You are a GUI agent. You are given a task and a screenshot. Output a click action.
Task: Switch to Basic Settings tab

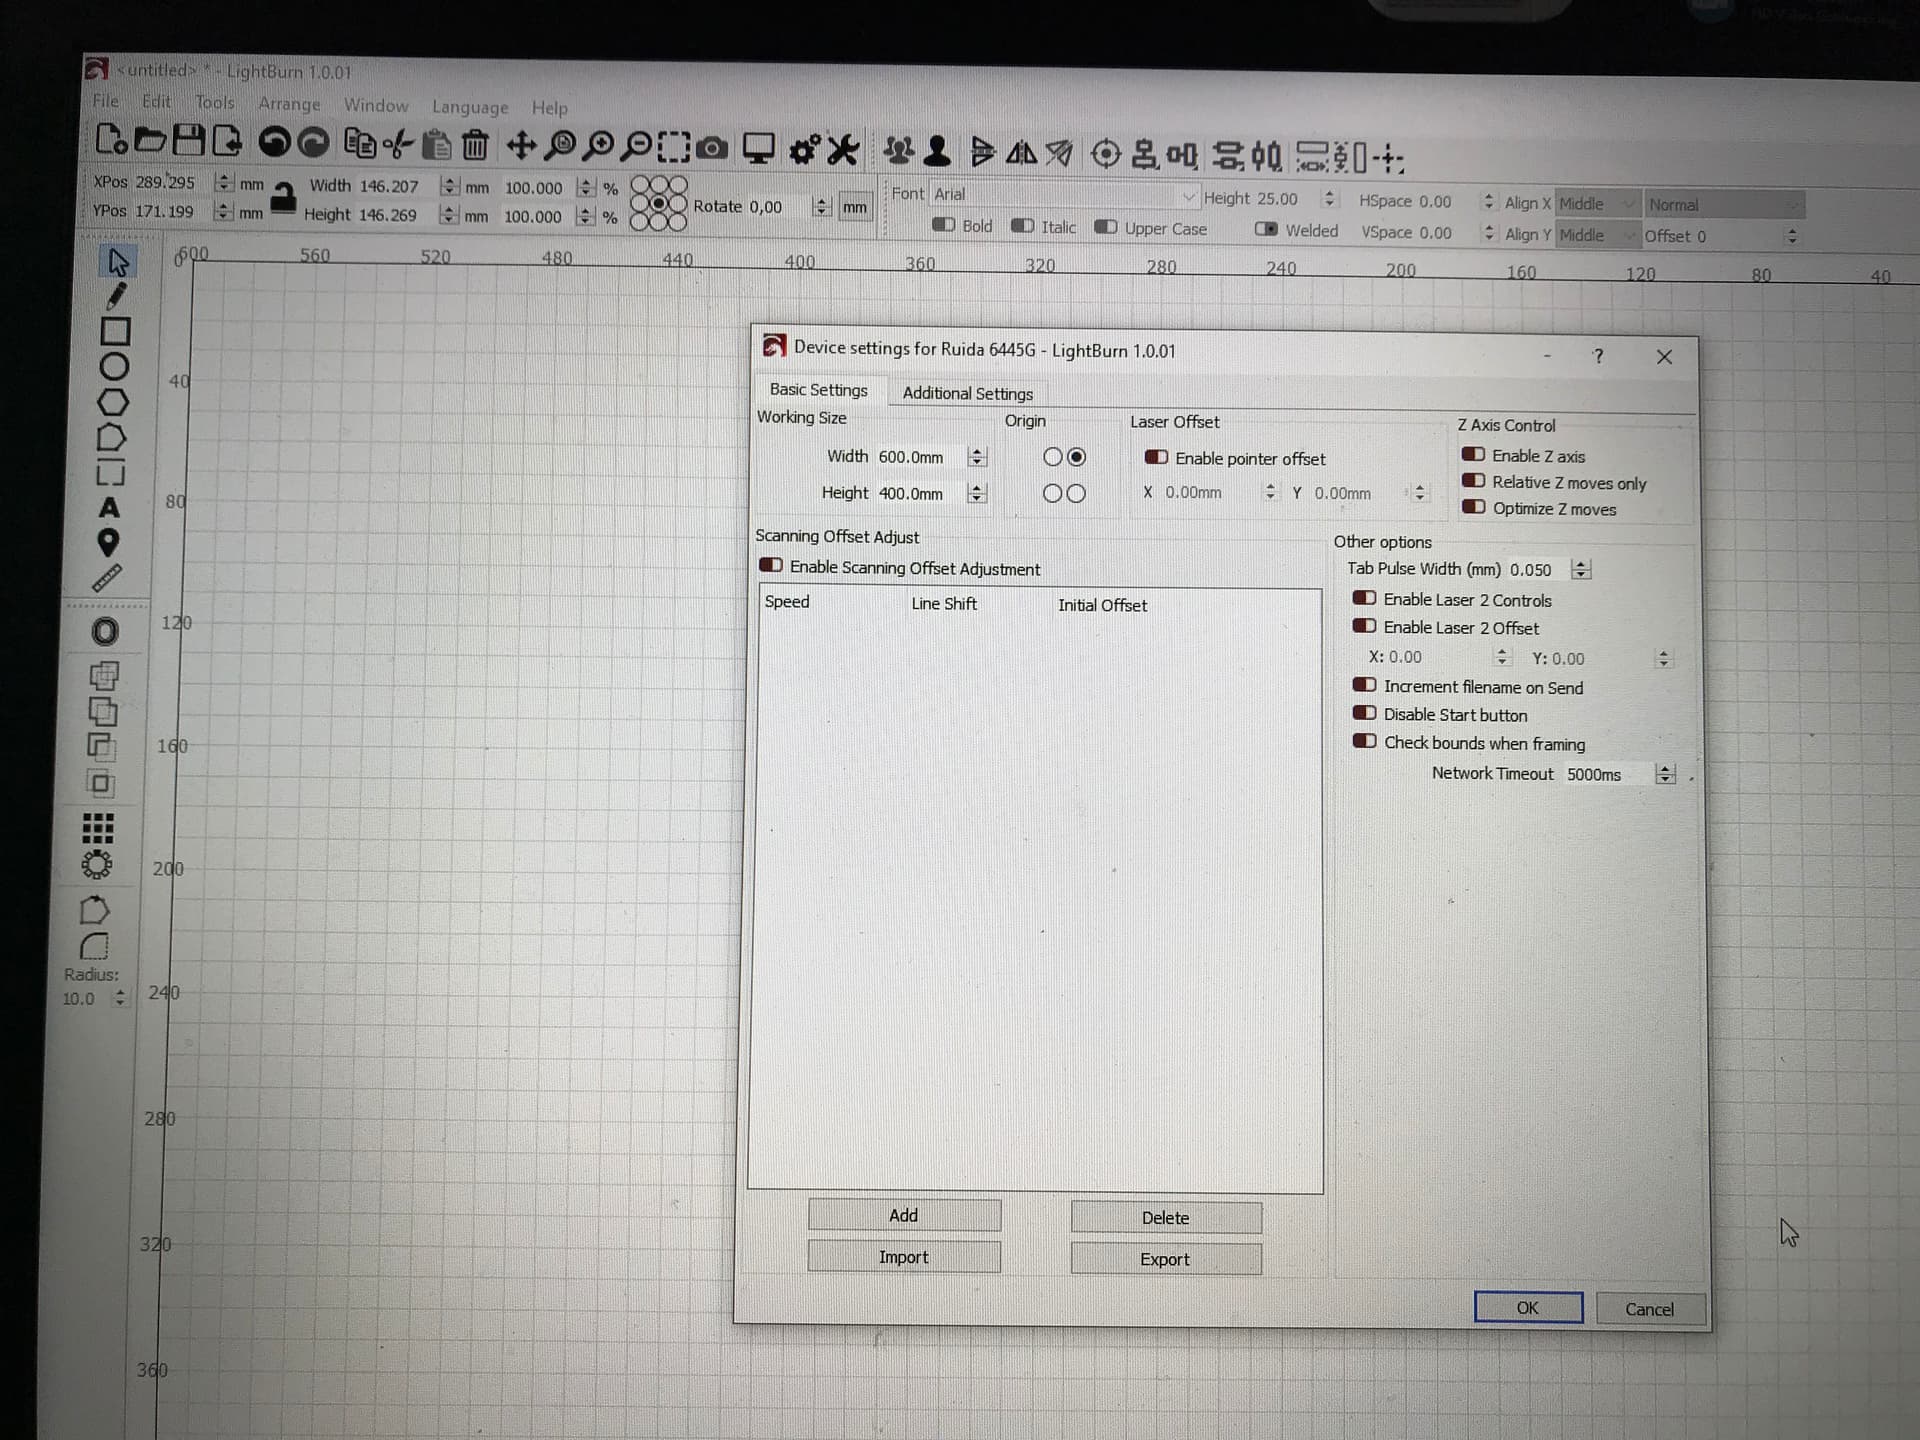pos(818,390)
